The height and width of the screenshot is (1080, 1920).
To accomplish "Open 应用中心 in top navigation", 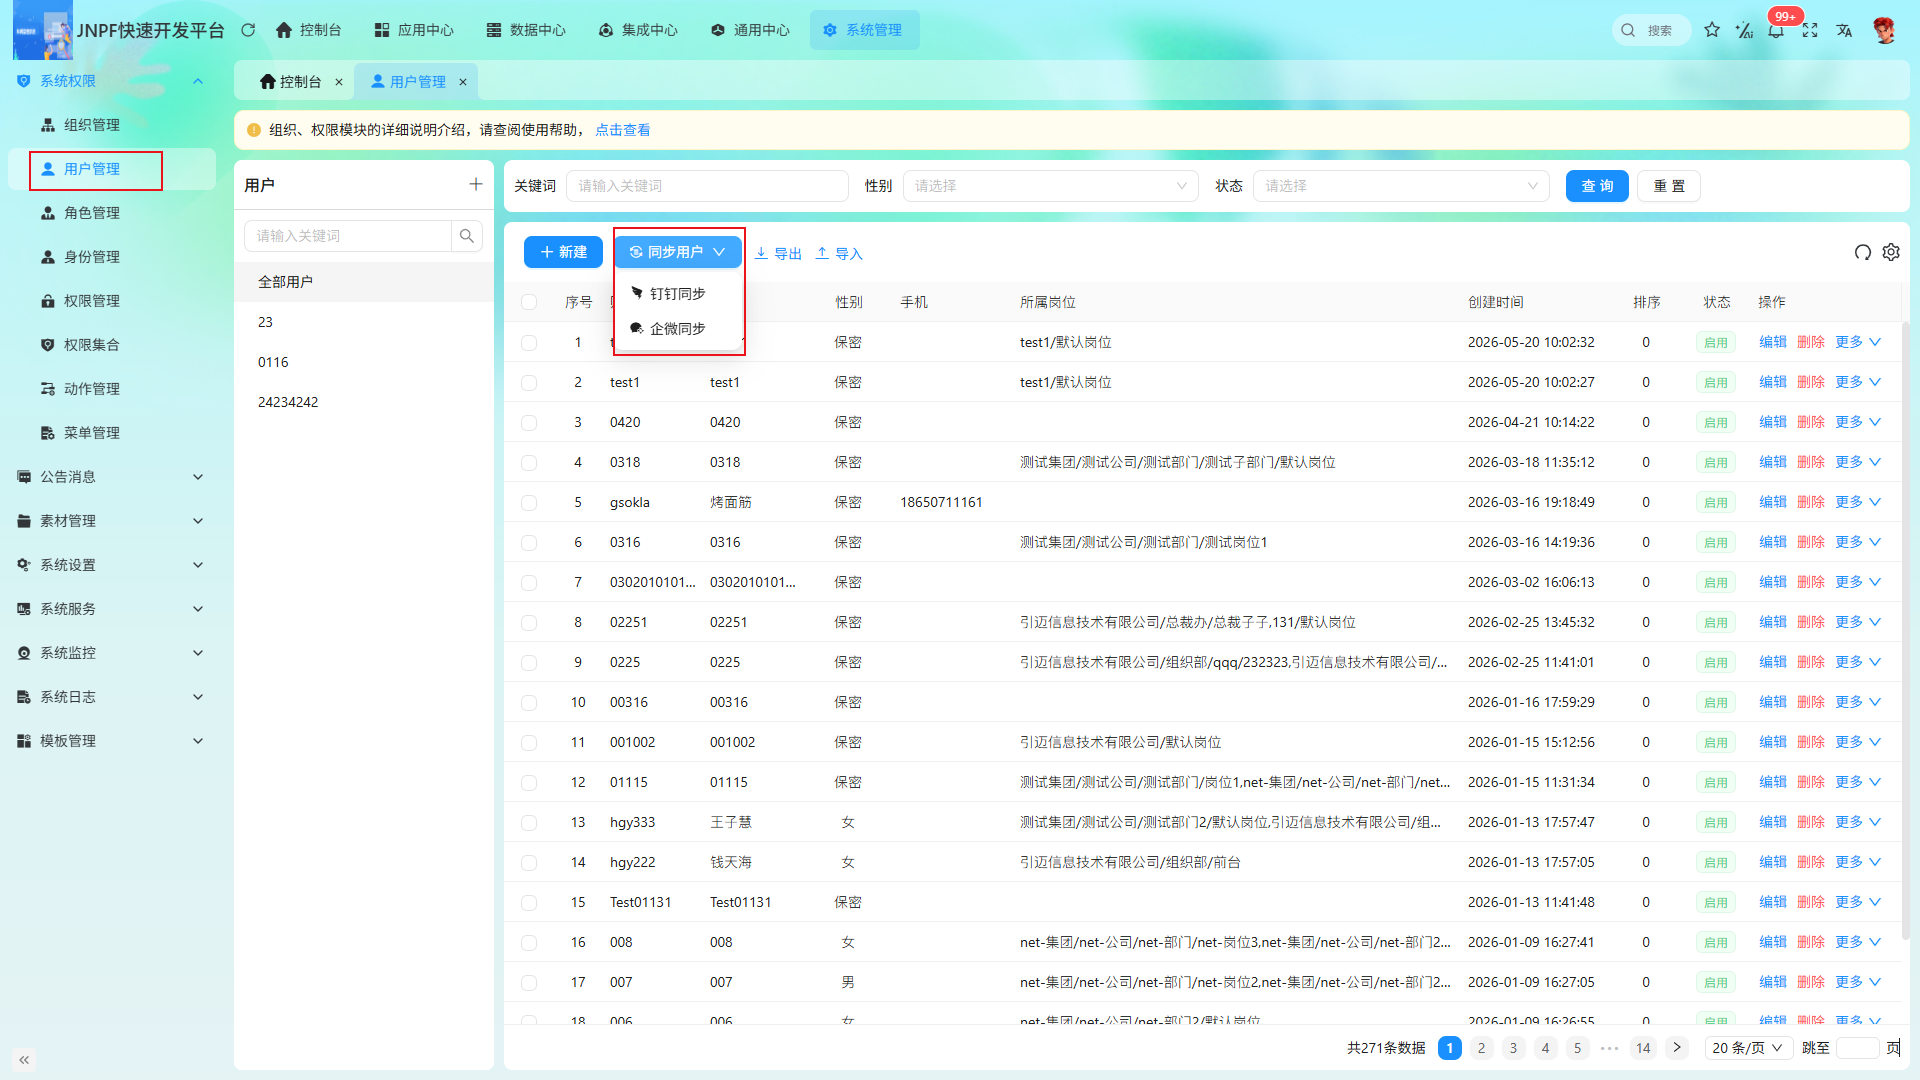I will 414,30.
